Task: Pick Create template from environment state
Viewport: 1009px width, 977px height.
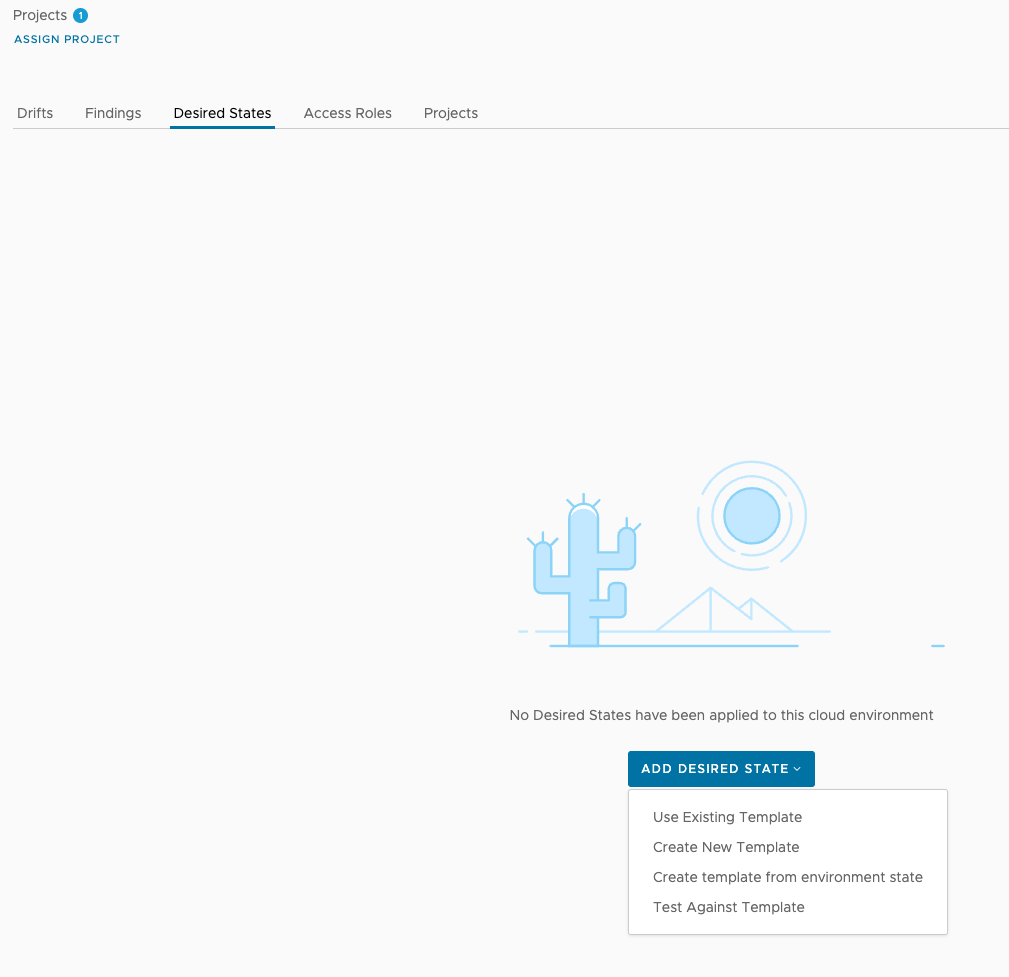Action: click(x=788, y=877)
